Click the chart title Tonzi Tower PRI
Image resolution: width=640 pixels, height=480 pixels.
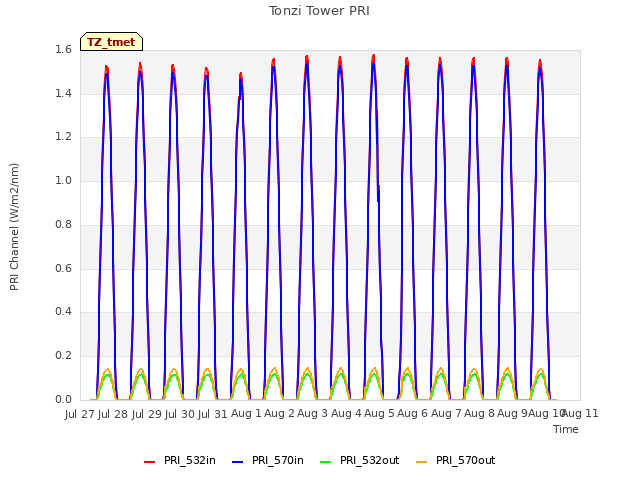[319, 11]
